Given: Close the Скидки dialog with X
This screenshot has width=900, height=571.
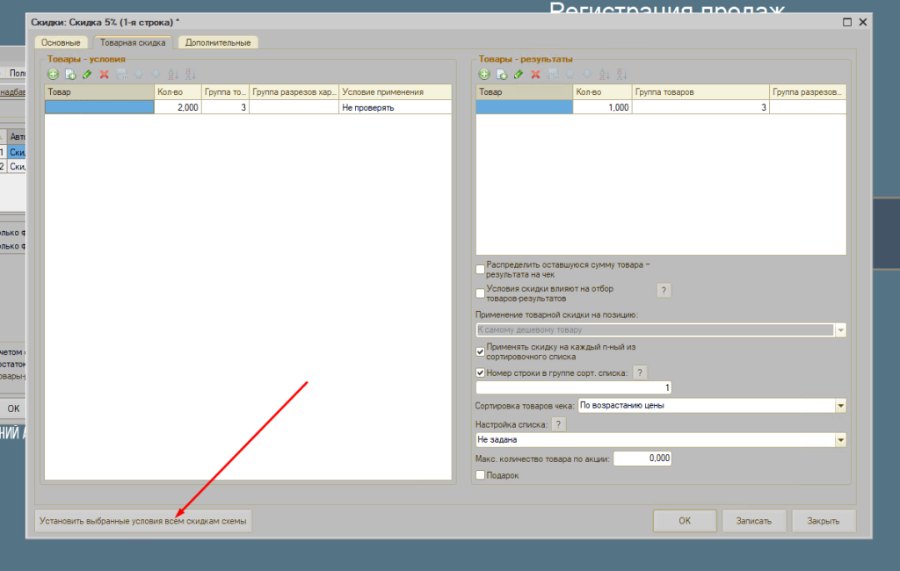Looking at the screenshot, I should tap(863, 22).
